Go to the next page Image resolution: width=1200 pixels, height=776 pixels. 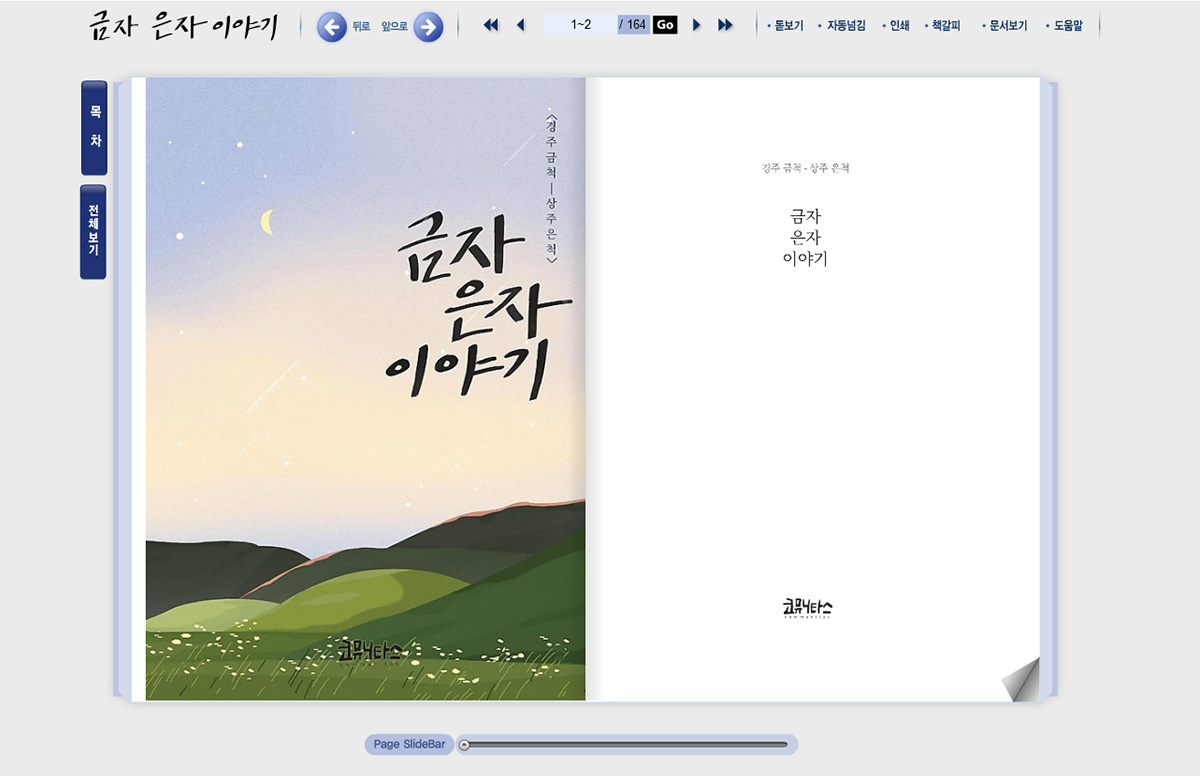click(x=697, y=25)
